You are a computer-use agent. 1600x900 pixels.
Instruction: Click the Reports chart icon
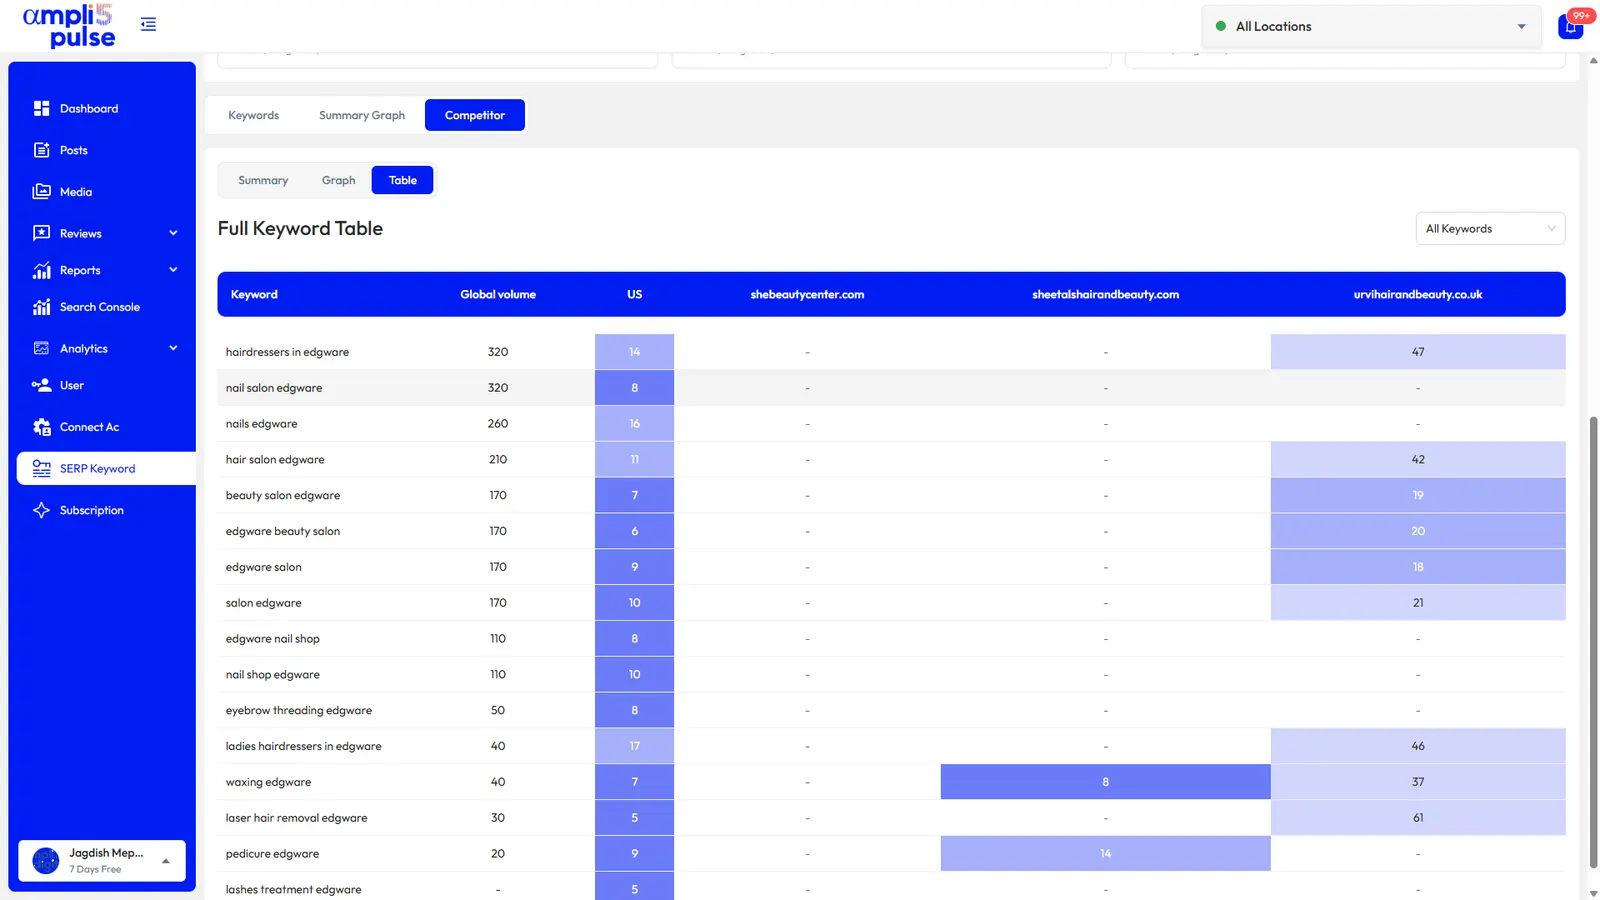[41, 270]
